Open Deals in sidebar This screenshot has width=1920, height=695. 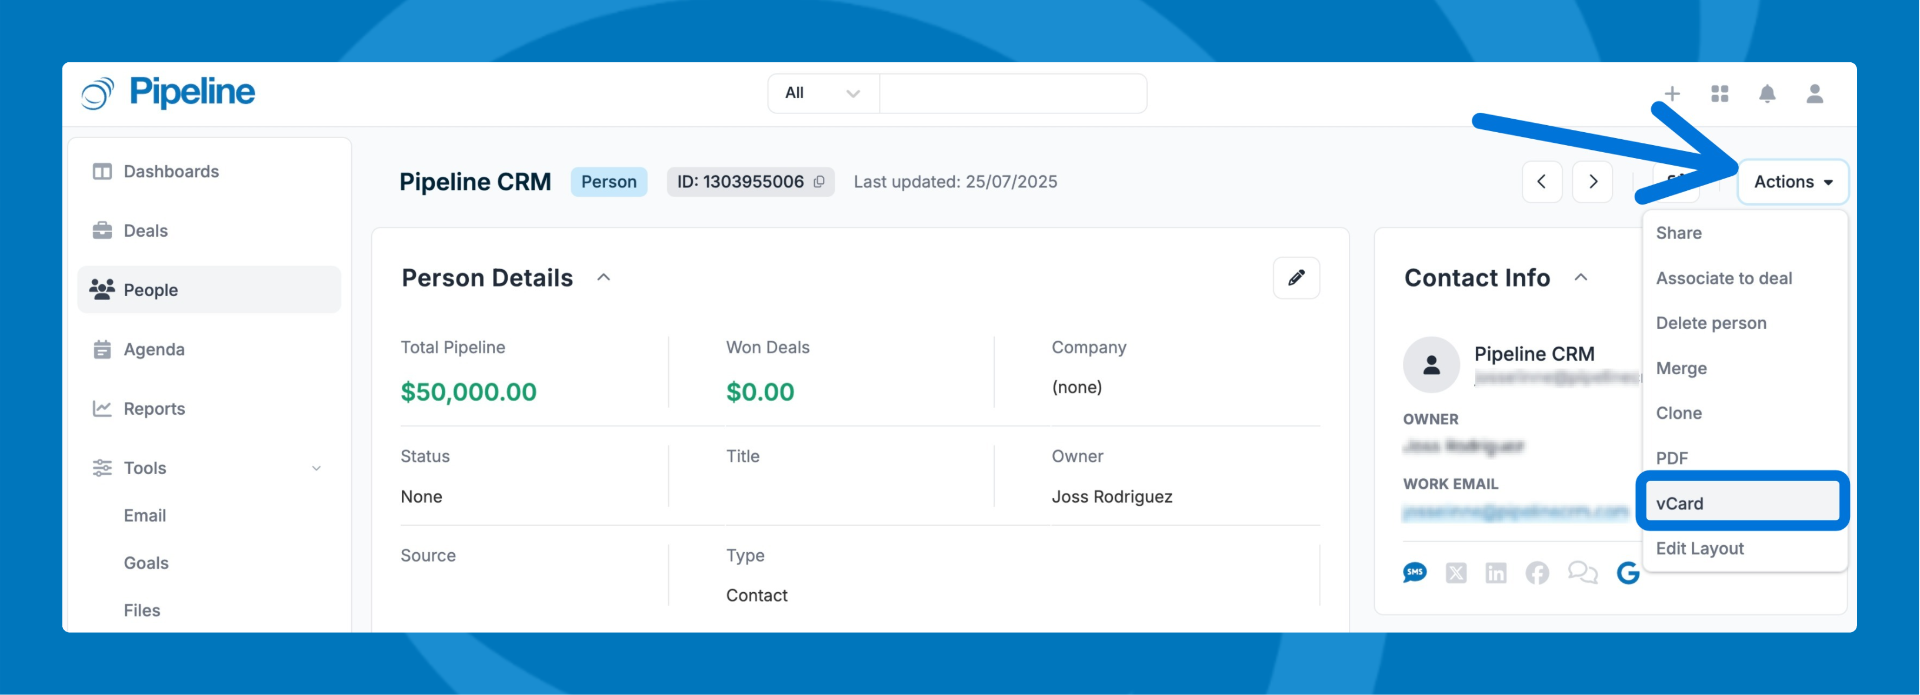[209, 231]
